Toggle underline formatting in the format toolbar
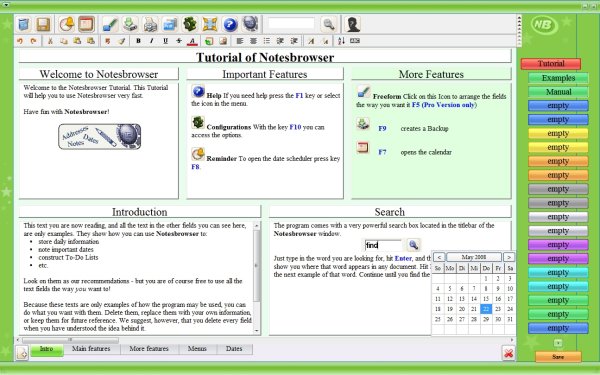The image size is (600, 375). 165,41
